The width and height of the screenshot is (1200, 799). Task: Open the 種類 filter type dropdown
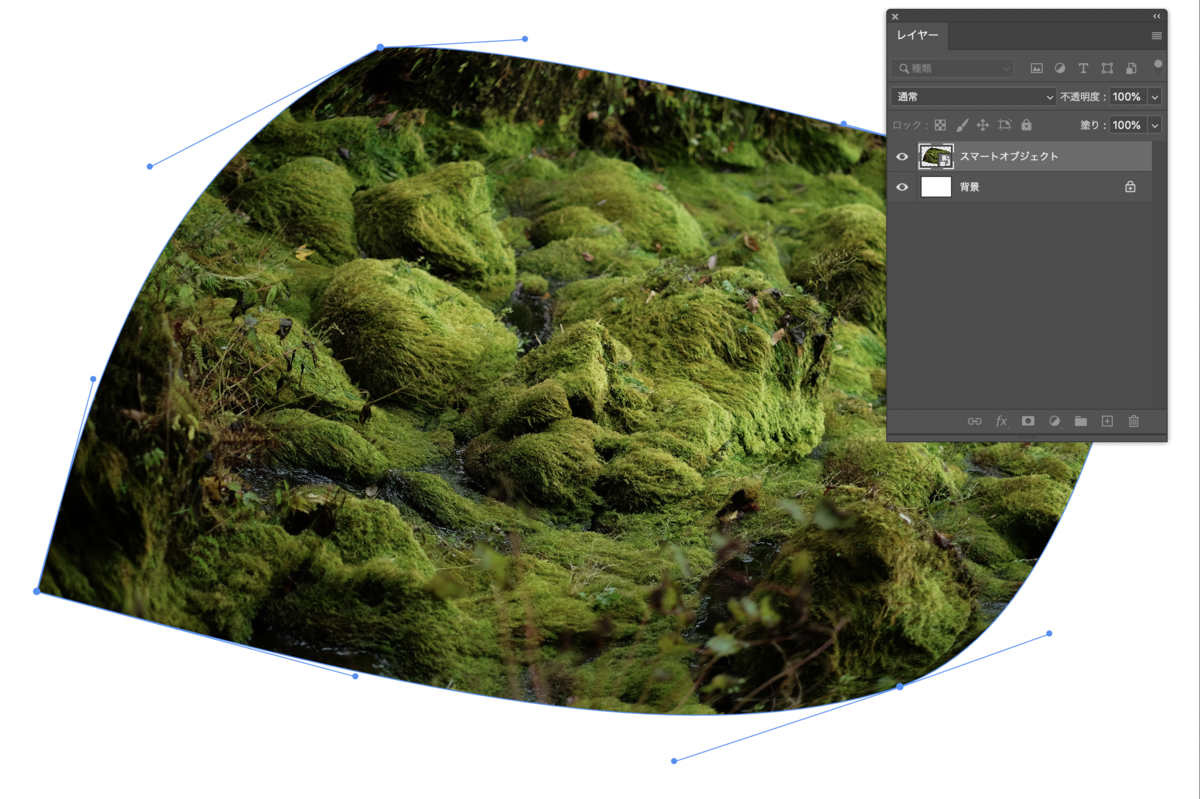tap(952, 68)
